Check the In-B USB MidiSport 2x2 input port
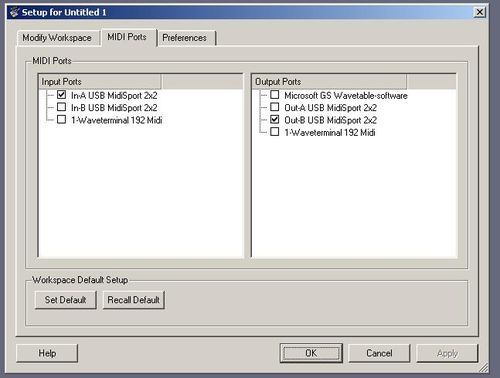Viewport: 500px width, 378px height. click(x=61, y=107)
